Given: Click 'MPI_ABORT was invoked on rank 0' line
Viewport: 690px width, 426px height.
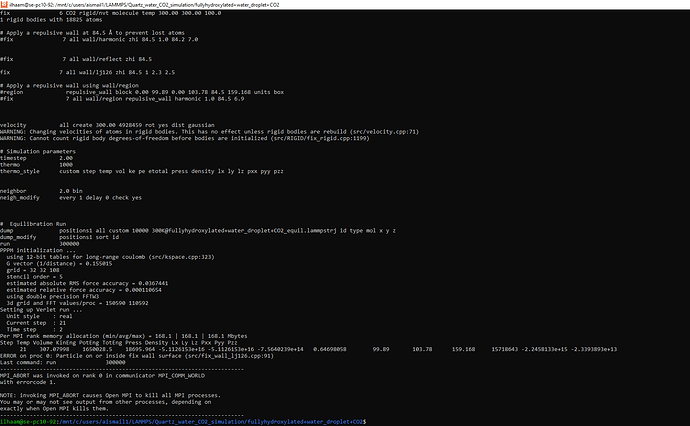Looking at the screenshot, I should point(103,376).
